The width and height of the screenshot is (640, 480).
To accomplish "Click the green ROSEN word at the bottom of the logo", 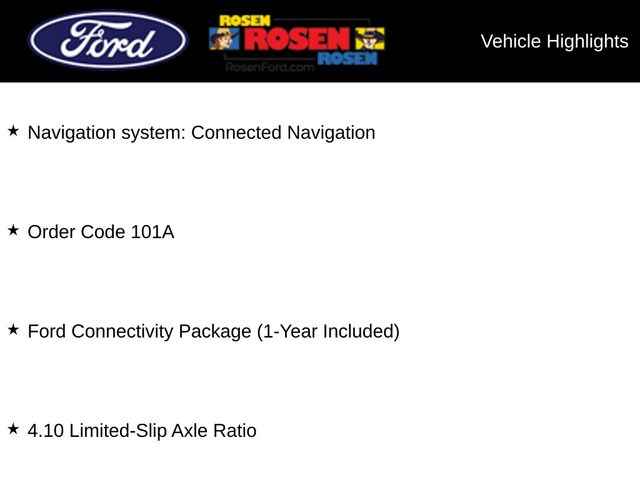I will (x=348, y=59).
